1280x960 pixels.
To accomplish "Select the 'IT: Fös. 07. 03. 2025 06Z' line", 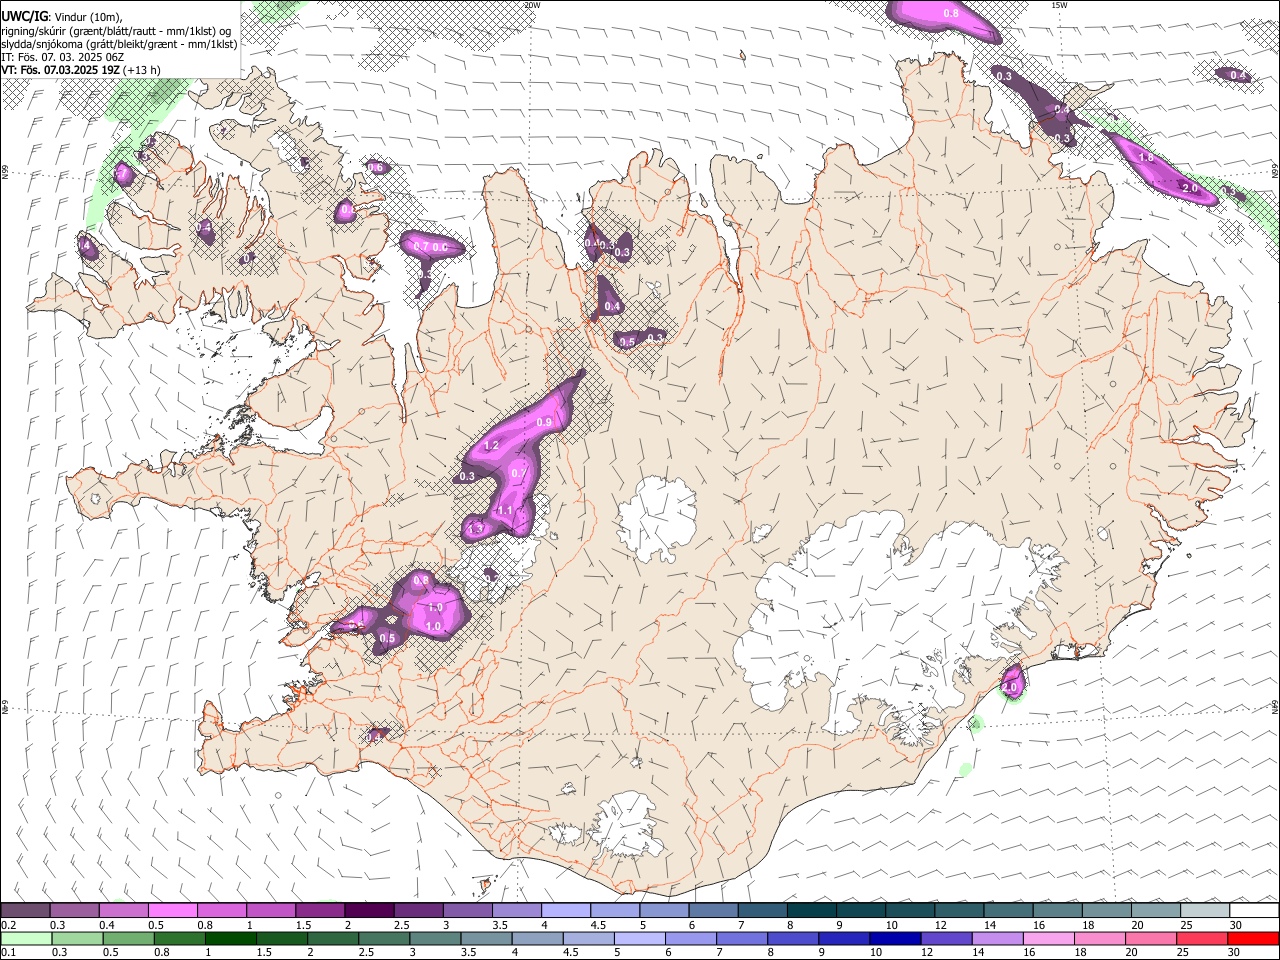I will 62,57.
